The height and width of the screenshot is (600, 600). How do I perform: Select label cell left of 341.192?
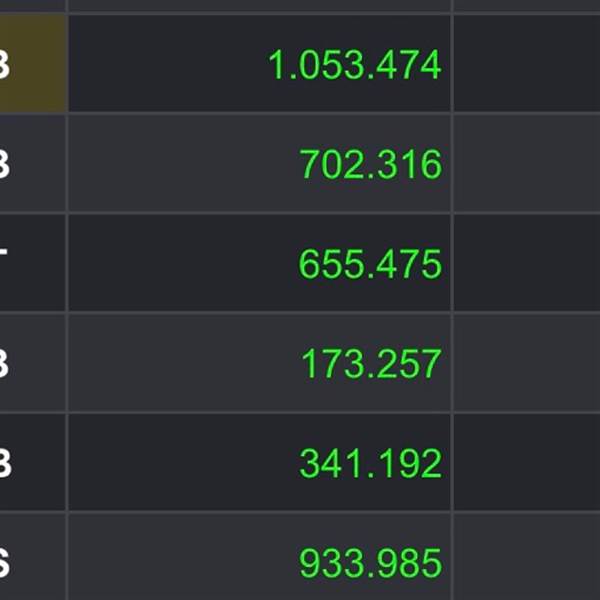pyautogui.click(x=33, y=462)
